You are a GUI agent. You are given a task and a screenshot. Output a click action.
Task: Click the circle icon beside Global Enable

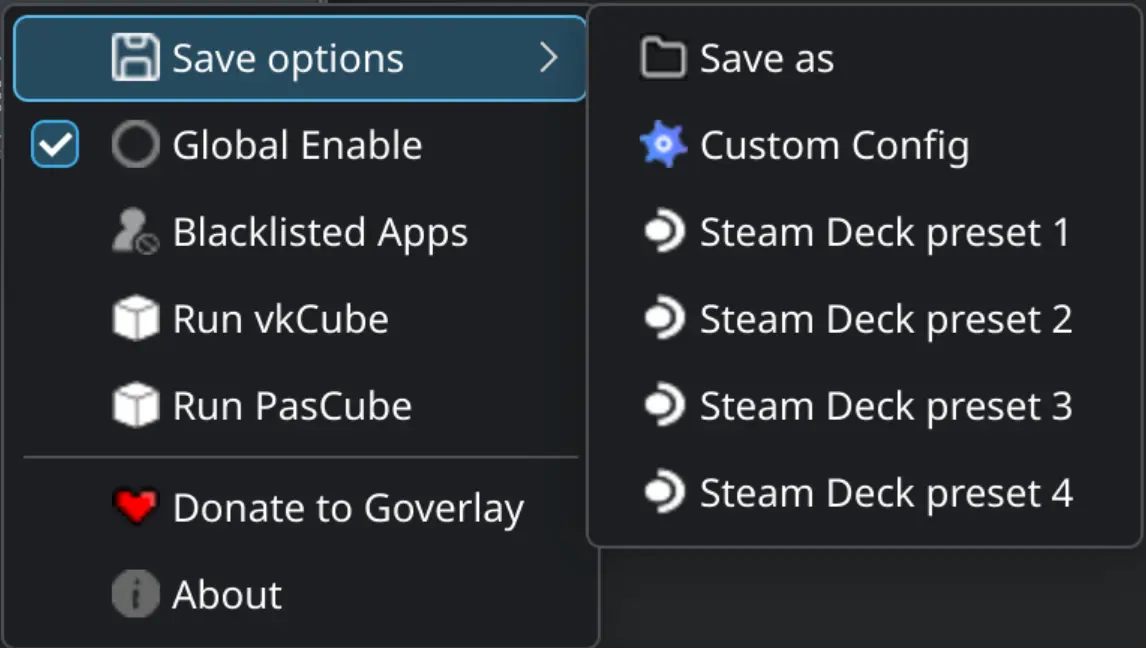pos(135,146)
